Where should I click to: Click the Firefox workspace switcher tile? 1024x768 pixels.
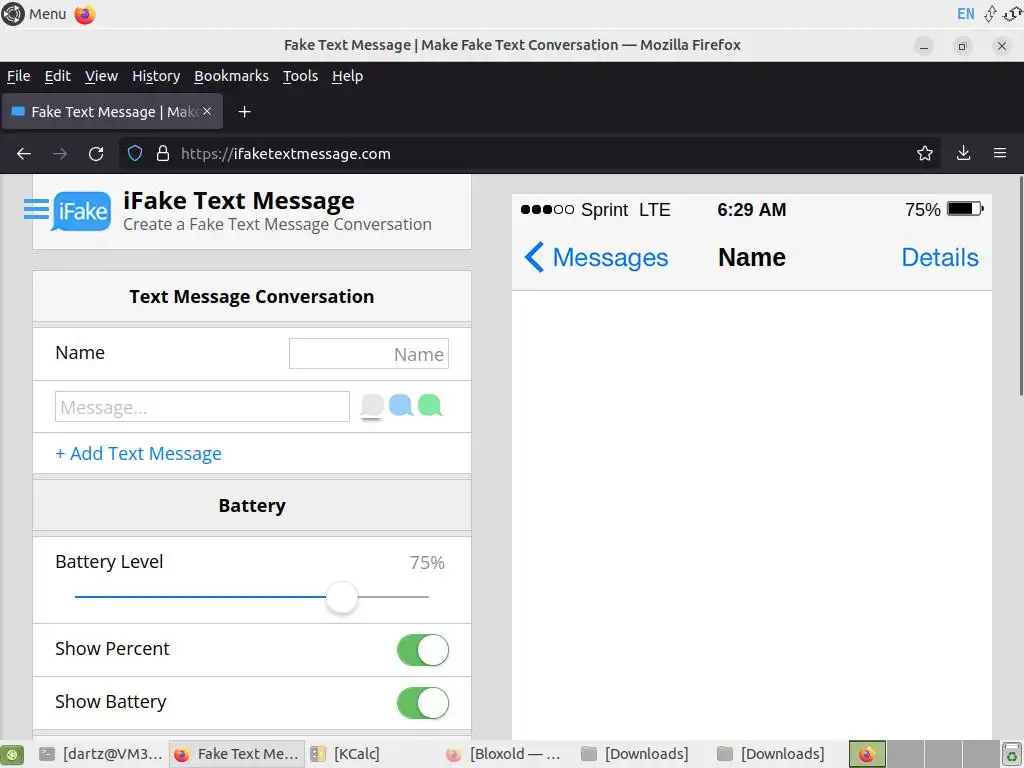pos(867,754)
